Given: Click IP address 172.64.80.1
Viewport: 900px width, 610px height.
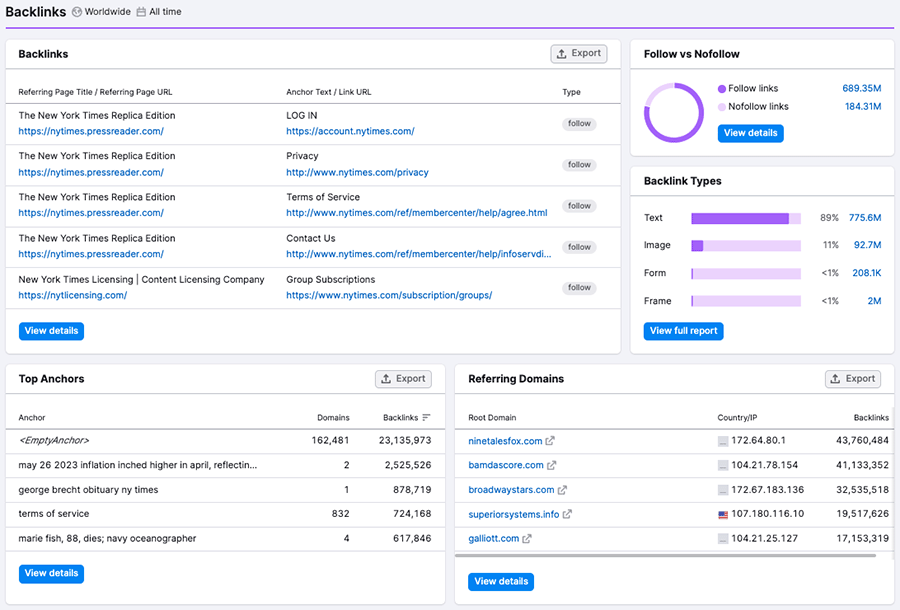Looking at the screenshot, I should [758, 441].
